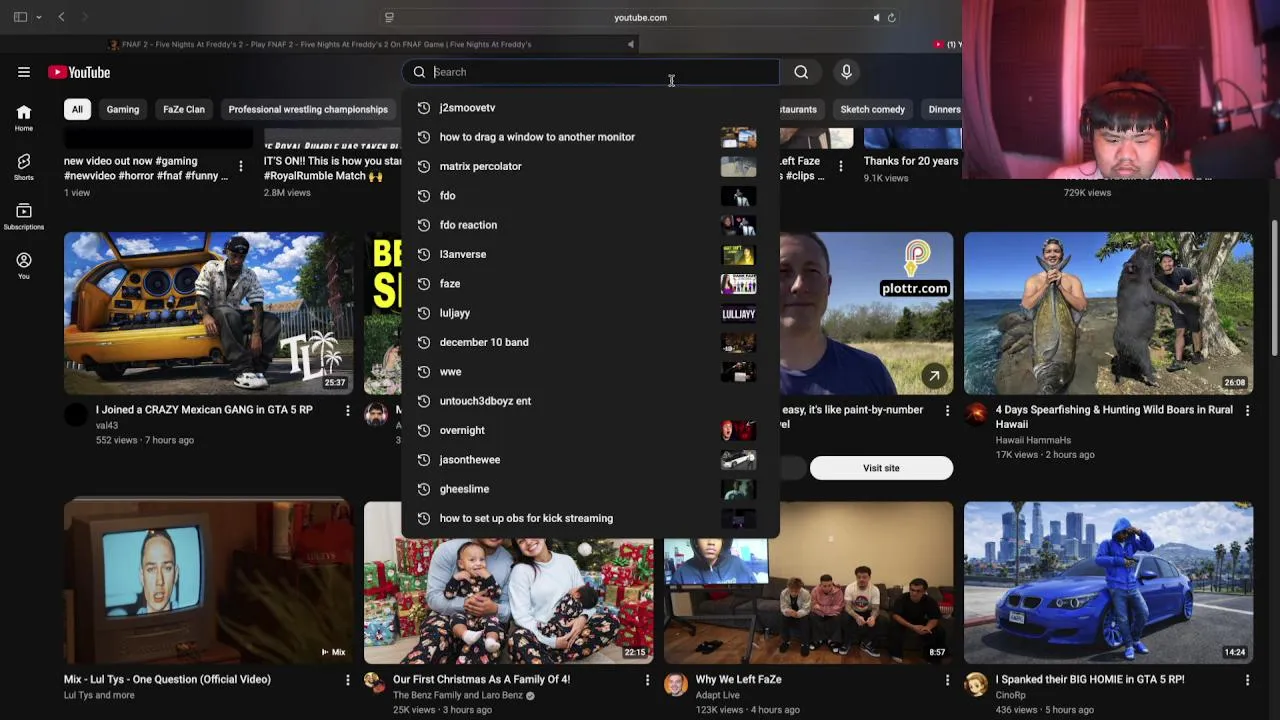Open options for Spanked their BIG HOMIE video

tap(1247, 680)
